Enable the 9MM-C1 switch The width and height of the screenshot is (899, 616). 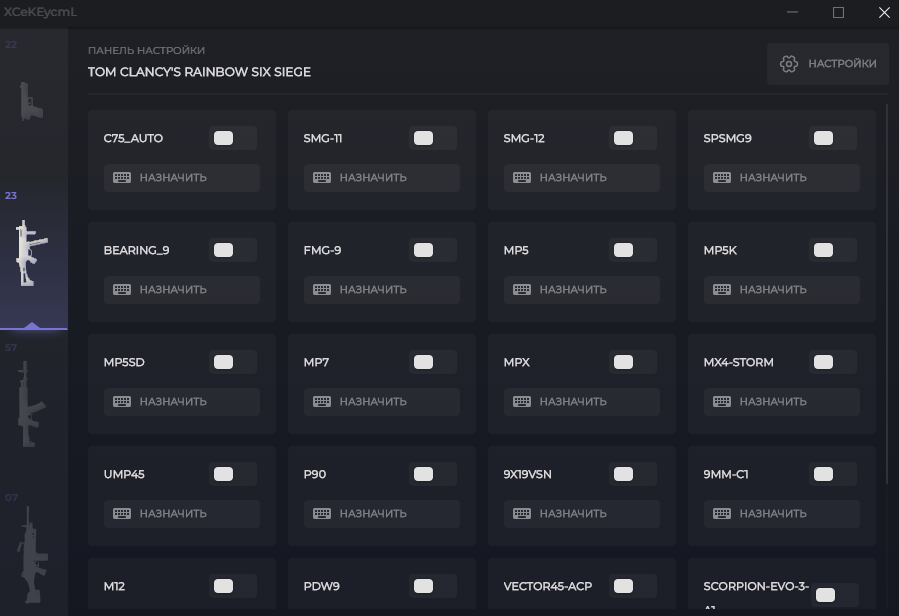point(833,474)
